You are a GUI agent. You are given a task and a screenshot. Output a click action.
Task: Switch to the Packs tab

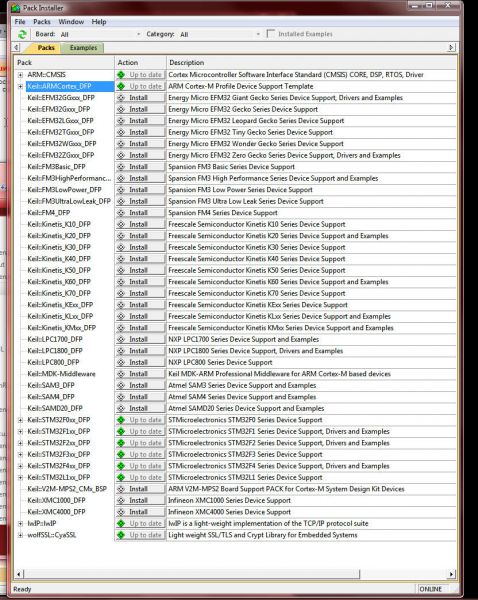(46, 48)
